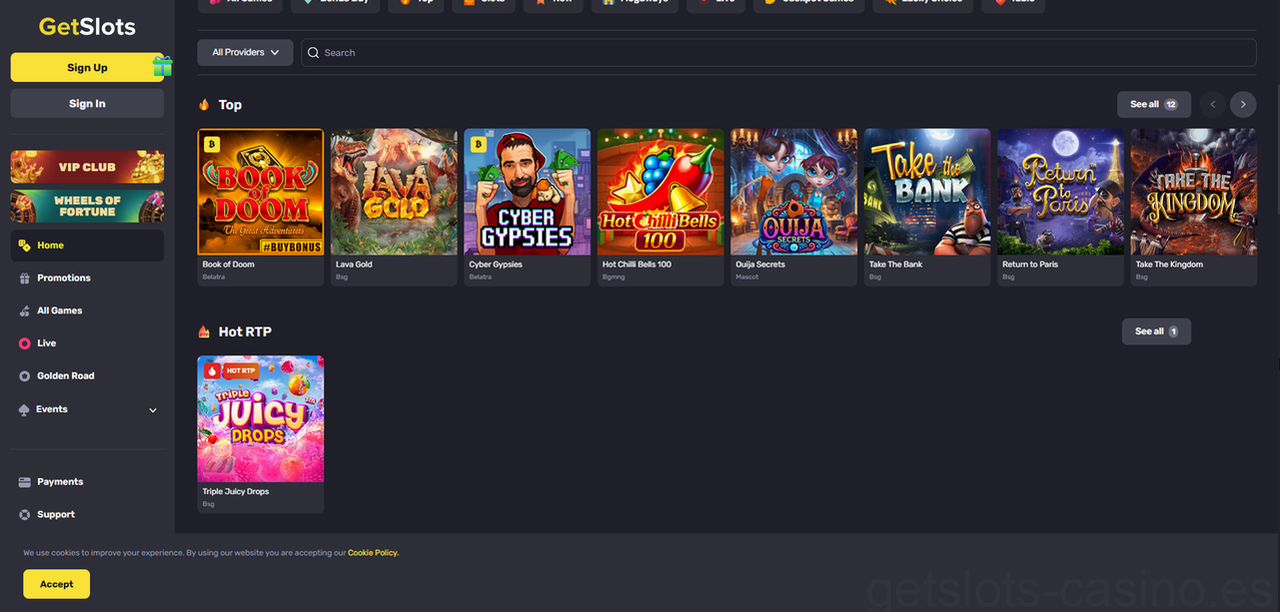This screenshot has width=1280, height=612.
Task: Click the Payments card icon
Action: (x=25, y=482)
